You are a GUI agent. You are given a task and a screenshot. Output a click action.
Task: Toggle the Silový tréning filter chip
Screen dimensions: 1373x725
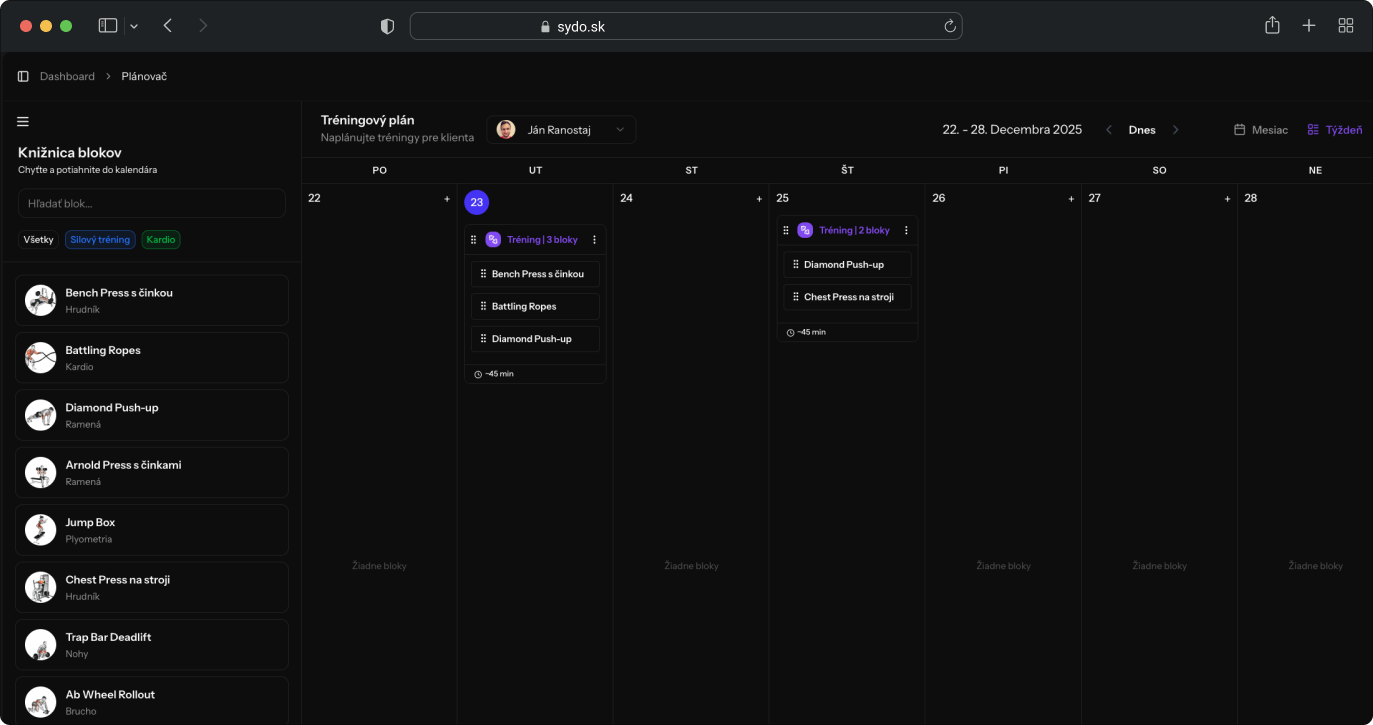point(100,240)
